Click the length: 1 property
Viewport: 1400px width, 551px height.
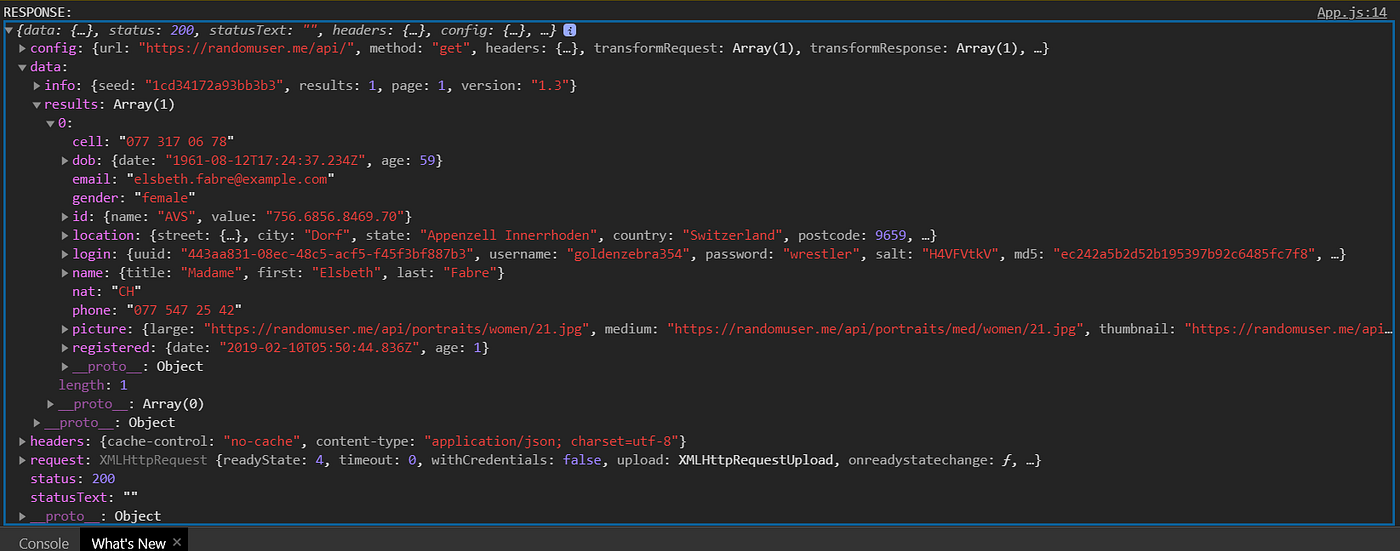tap(94, 385)
